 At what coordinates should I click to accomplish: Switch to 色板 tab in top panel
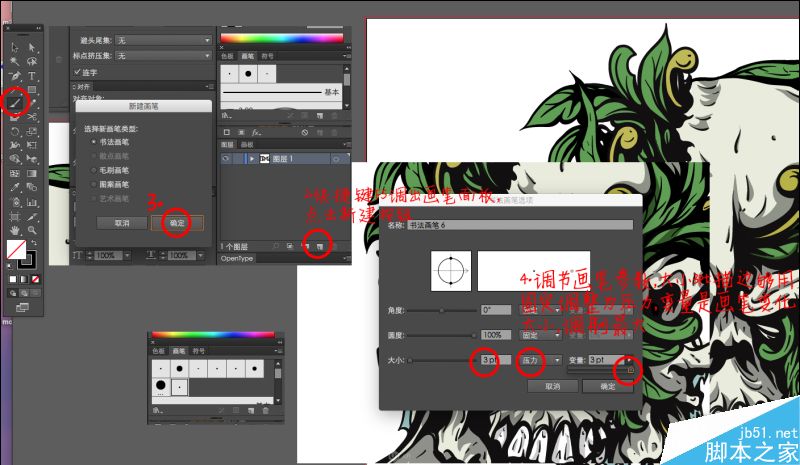pos(227,56)
